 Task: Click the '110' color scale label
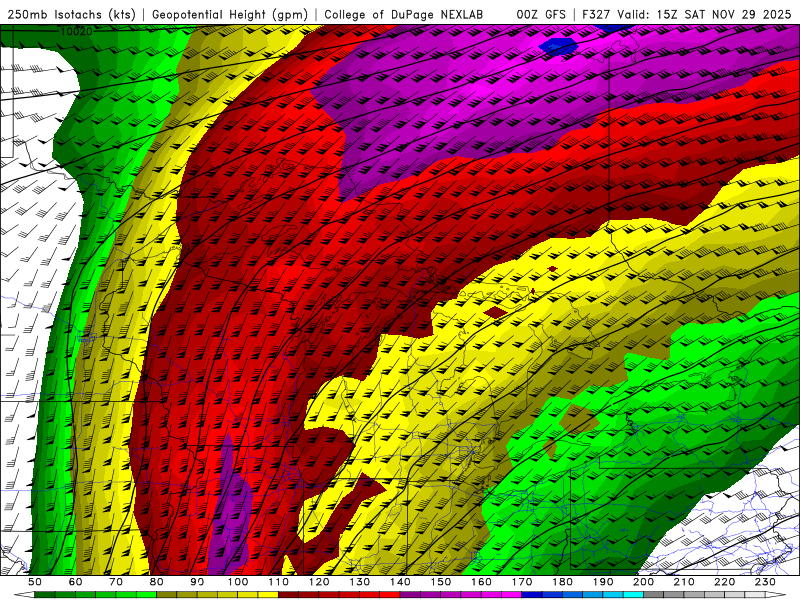click(279, 582)
